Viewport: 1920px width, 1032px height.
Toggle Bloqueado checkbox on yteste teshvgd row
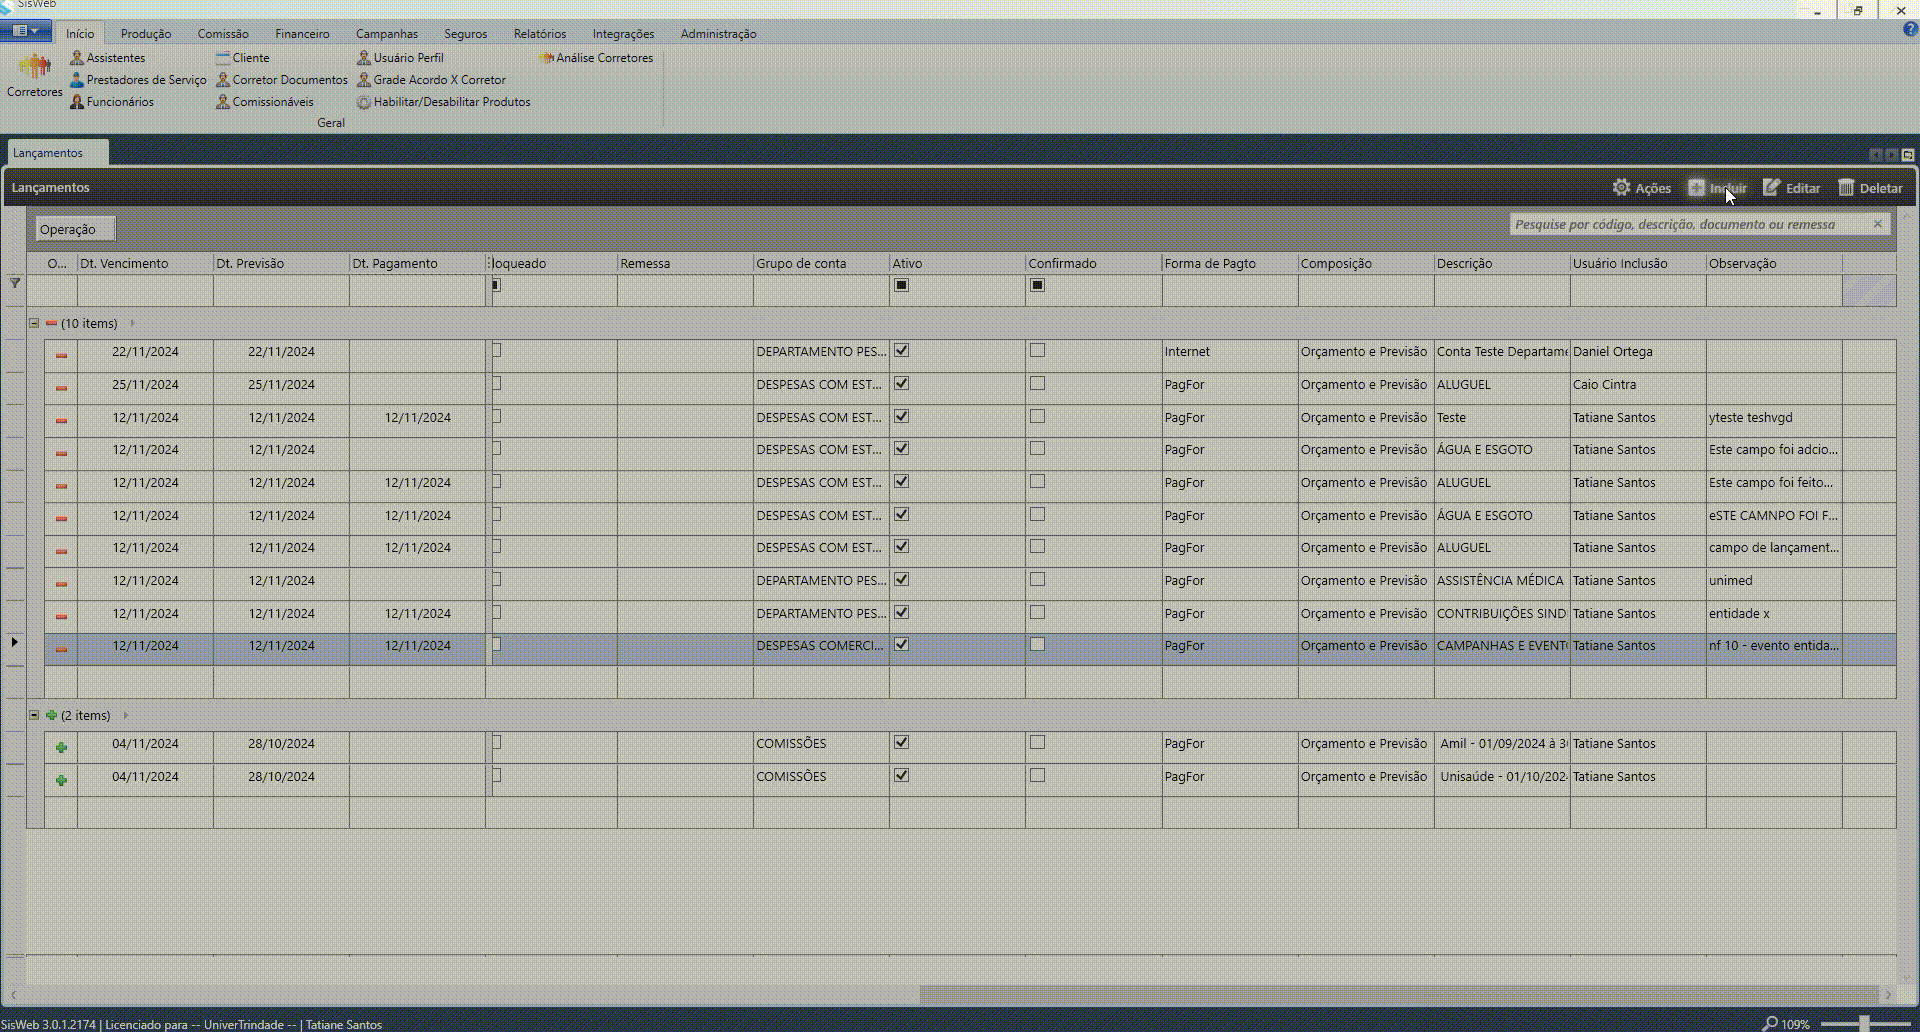(x=496, y=416)
